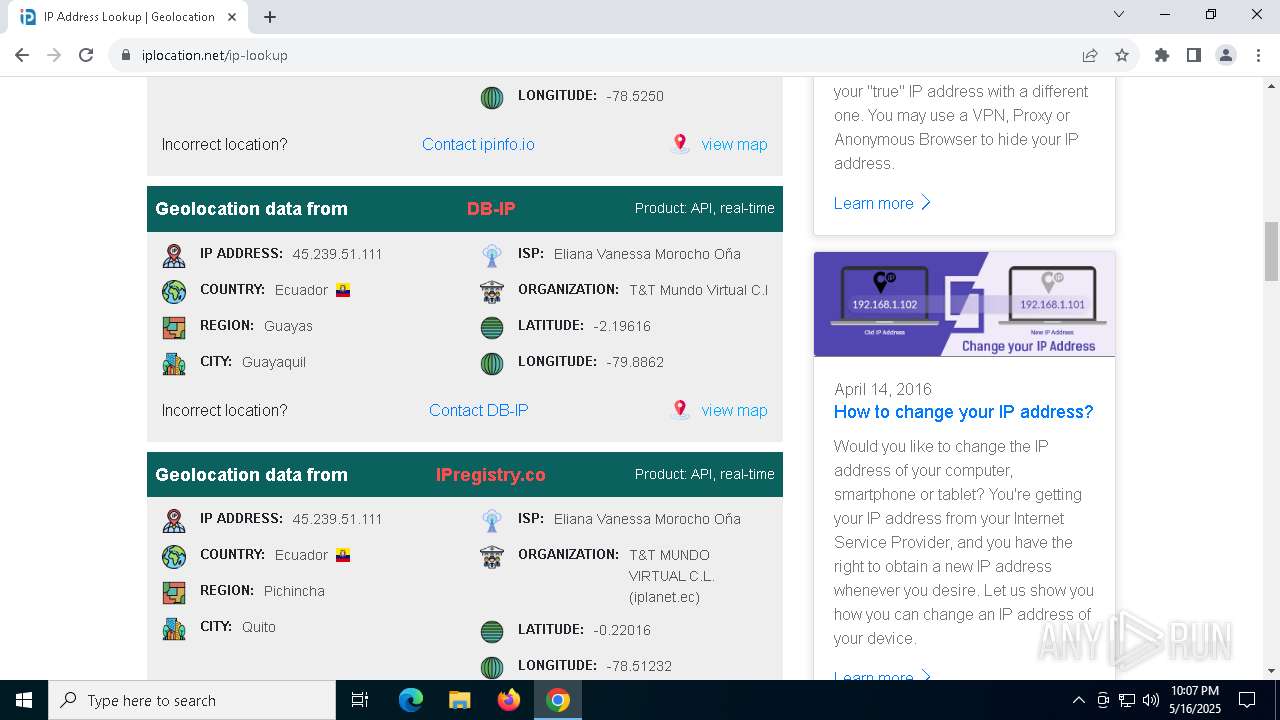Open the Chrome profile avatar
The width and height of the screenshot is (1280, 720).
1226,55
